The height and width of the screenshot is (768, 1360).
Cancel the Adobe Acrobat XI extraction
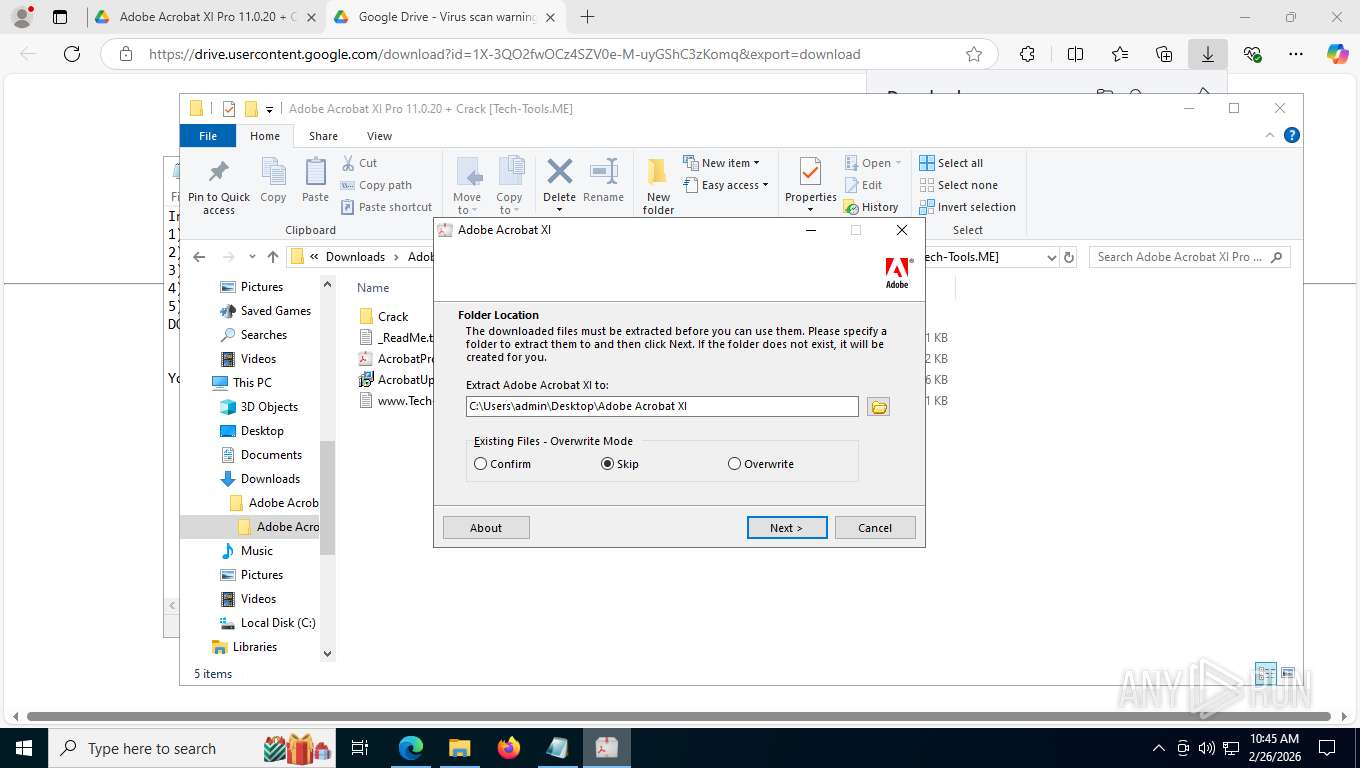875,528
